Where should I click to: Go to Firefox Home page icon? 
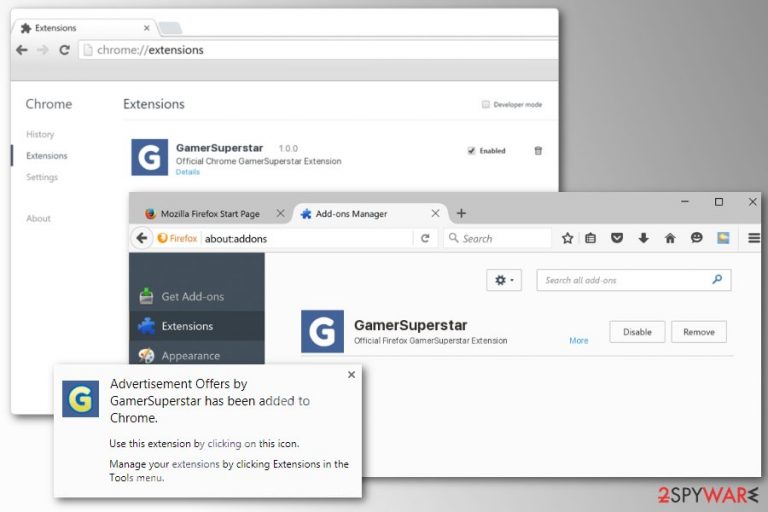point(670,238)
